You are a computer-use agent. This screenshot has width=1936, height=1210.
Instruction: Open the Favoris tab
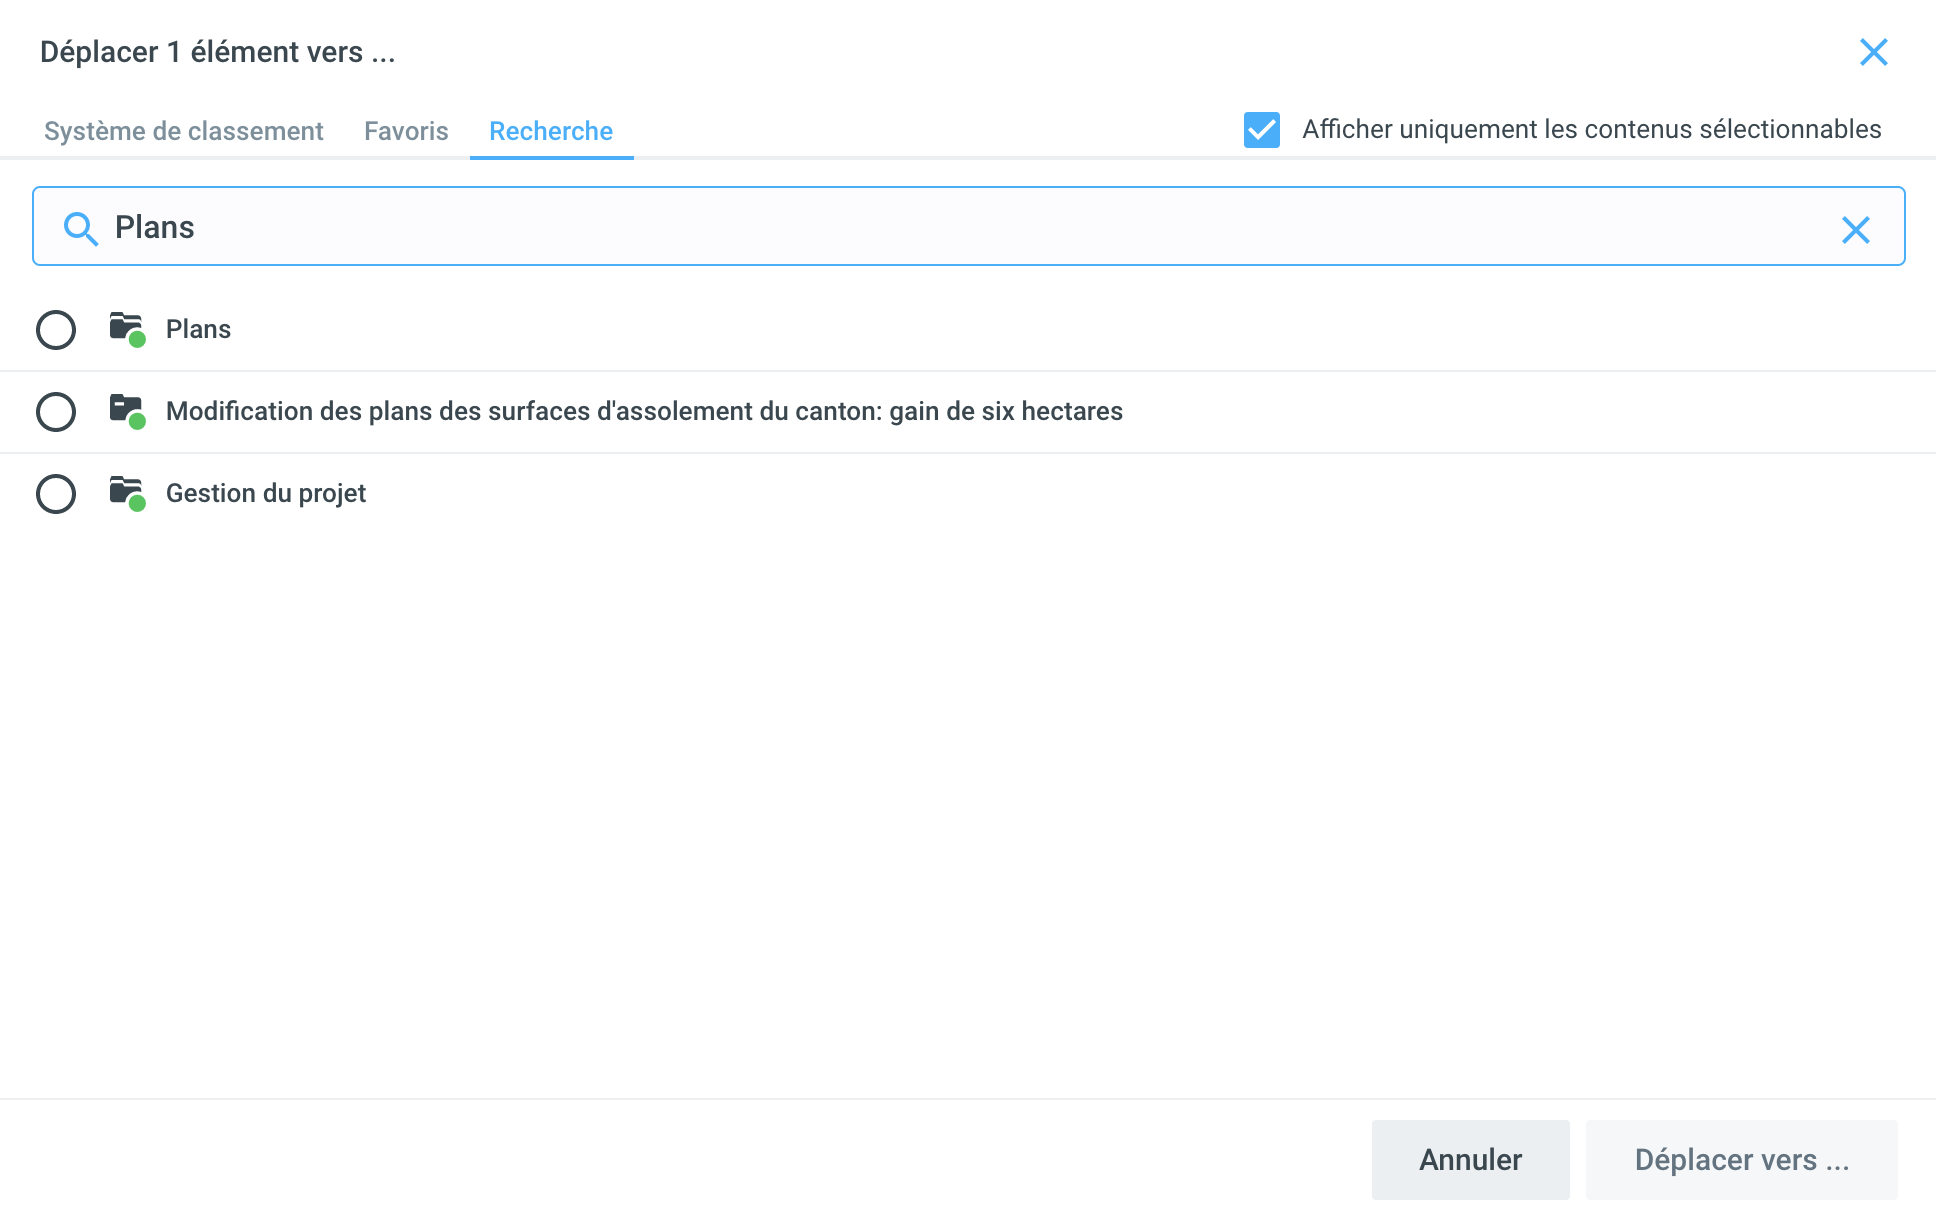click(406, 131)
